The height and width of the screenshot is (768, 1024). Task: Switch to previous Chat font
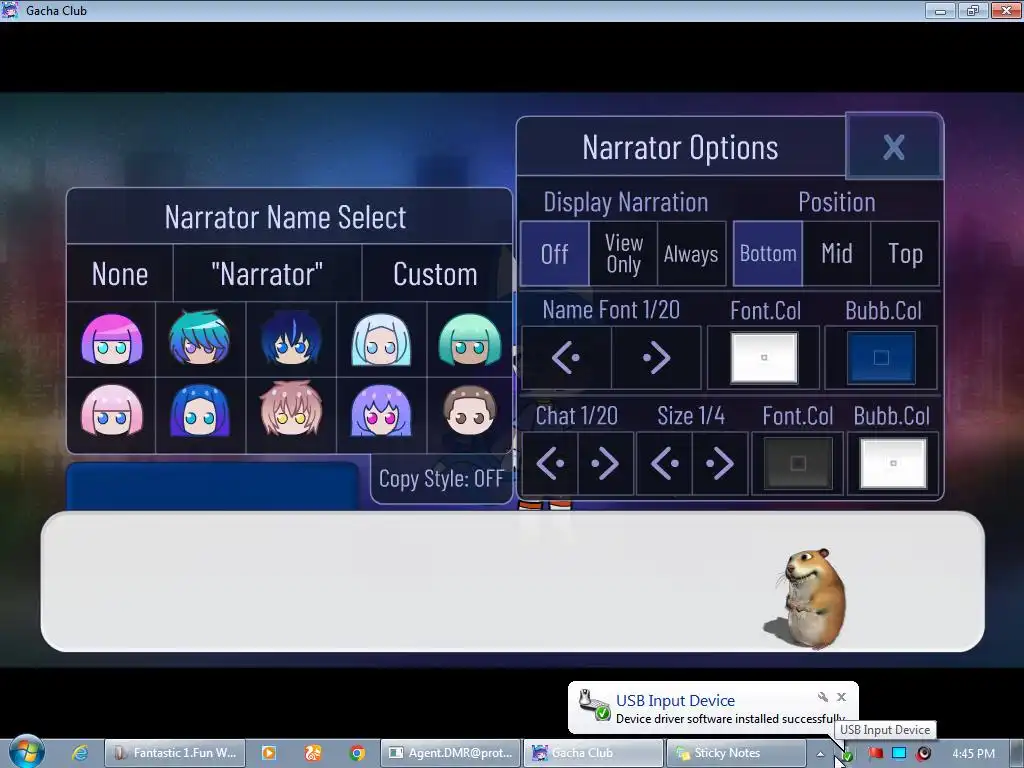(550, 464)
